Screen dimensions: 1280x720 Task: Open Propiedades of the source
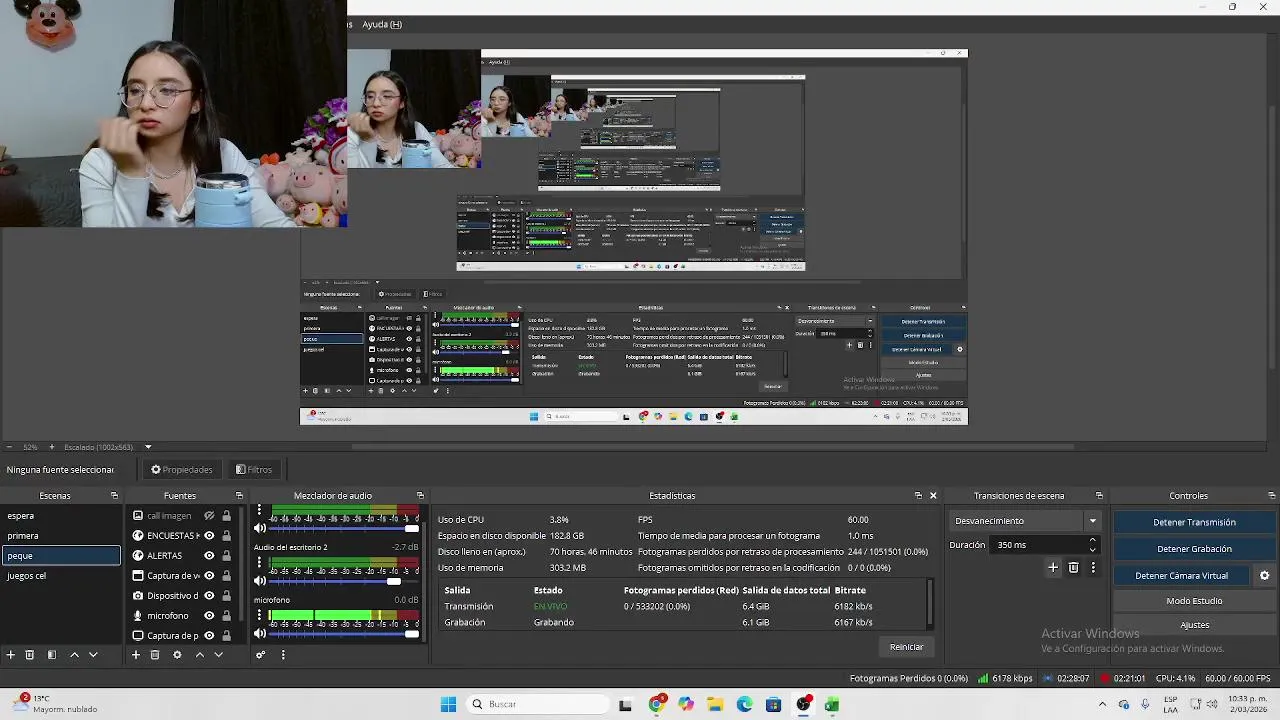[182, 470]
